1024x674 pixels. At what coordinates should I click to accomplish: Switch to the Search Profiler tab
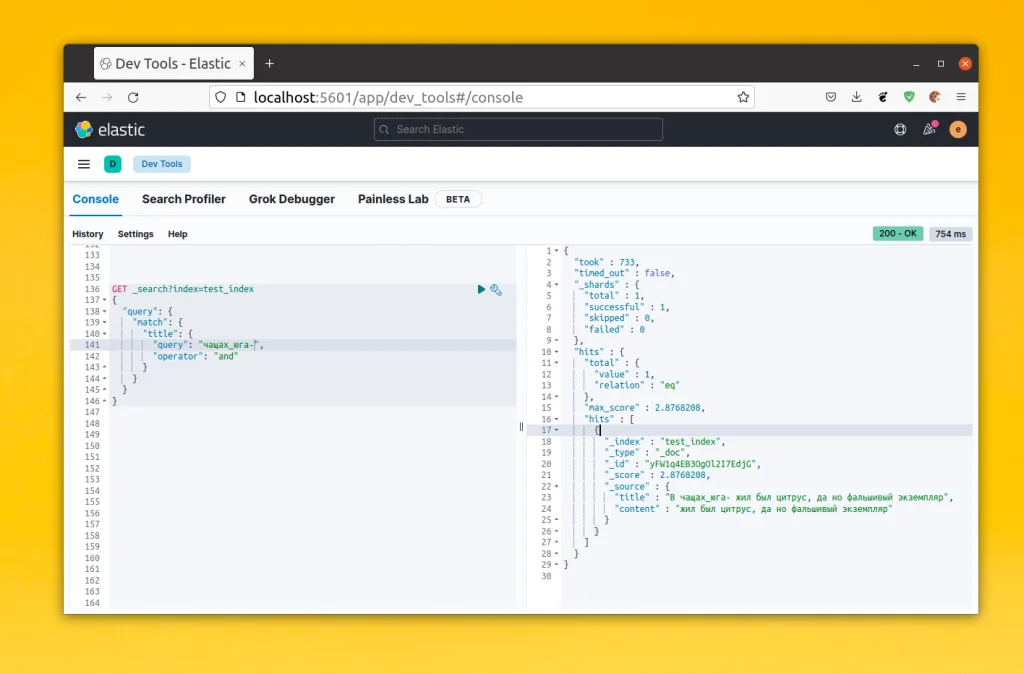(184, 199)
